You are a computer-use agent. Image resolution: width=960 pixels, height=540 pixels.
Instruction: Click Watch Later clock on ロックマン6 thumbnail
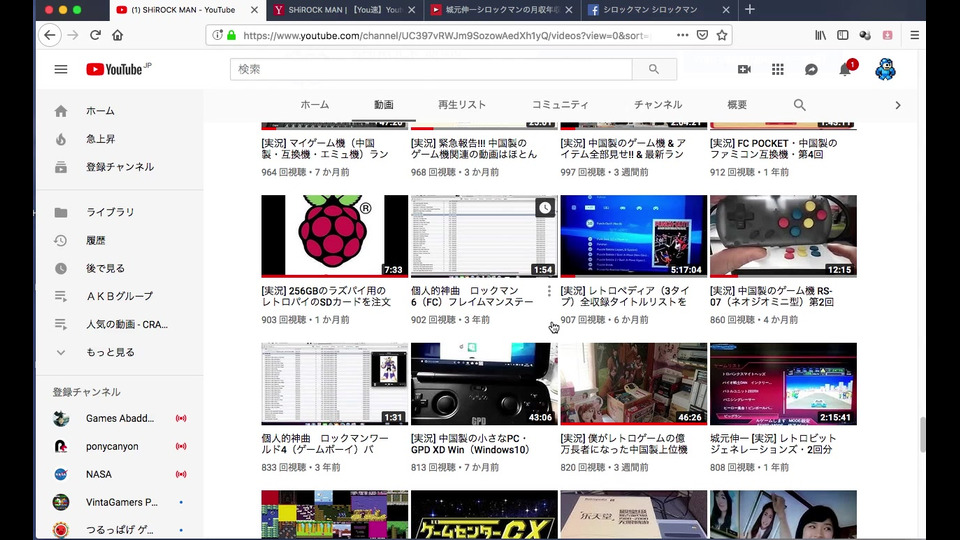pyautogui.click(x=544, y=208)
